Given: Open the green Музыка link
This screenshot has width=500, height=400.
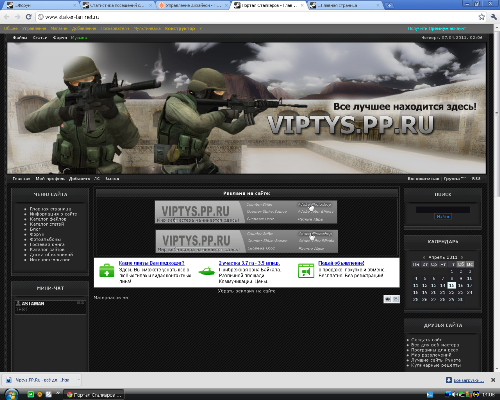Looking at the screenshot, I should pyautogui.click(x=79, y=38).
